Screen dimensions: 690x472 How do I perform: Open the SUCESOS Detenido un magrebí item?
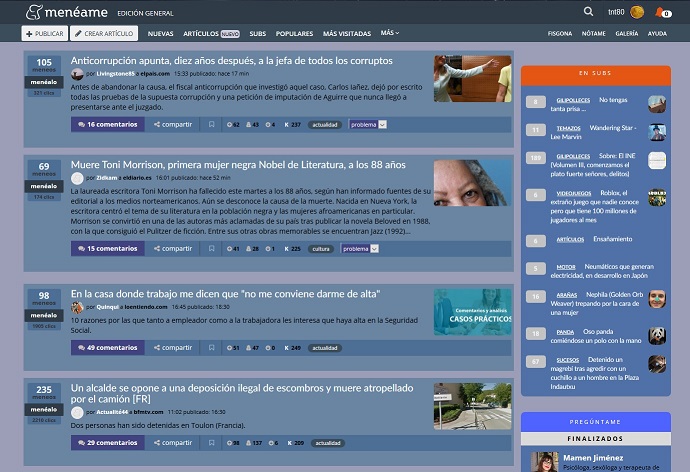click(595, 373)
